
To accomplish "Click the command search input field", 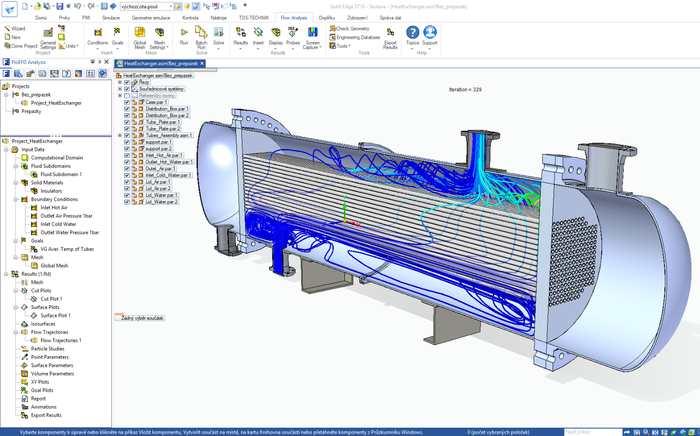I will tap(593, 432).
